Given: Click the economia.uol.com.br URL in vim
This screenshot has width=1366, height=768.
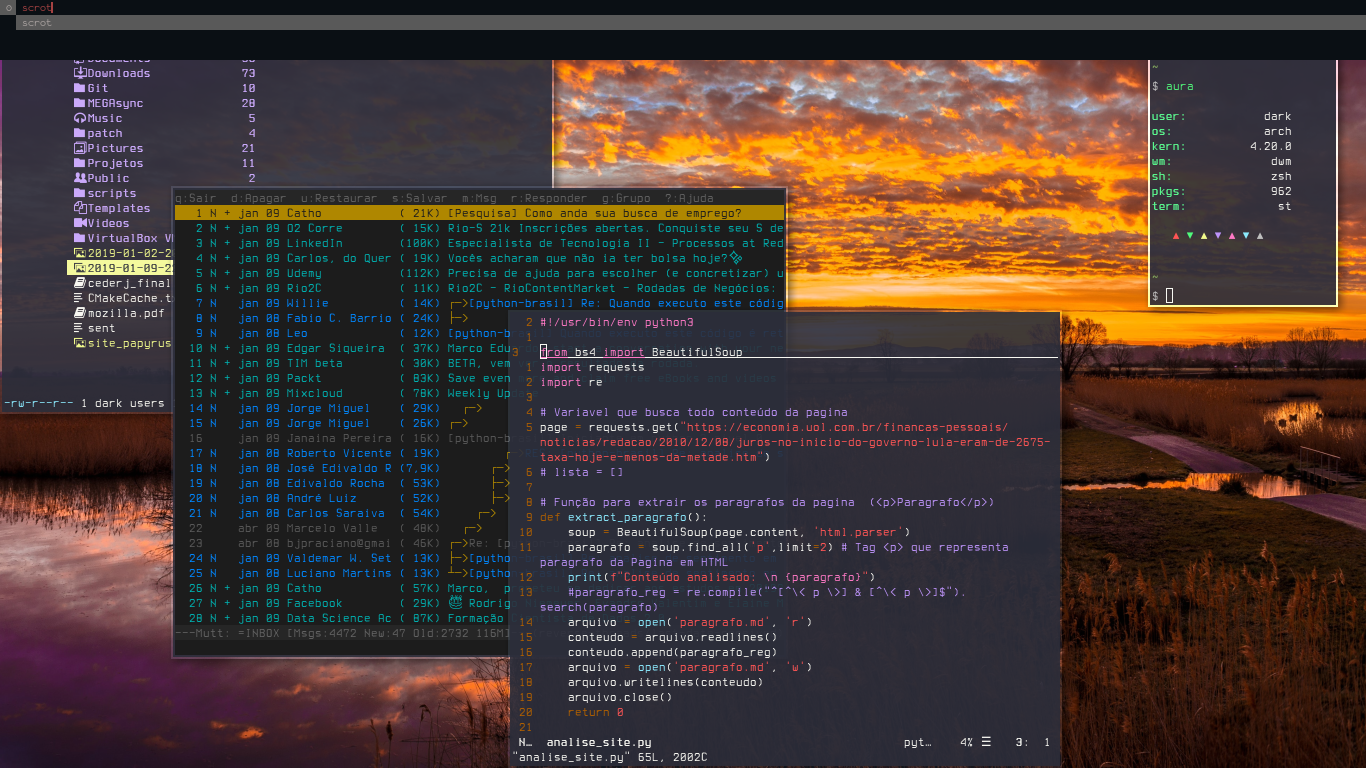Looking at the screenshot, I should (794, 442).
